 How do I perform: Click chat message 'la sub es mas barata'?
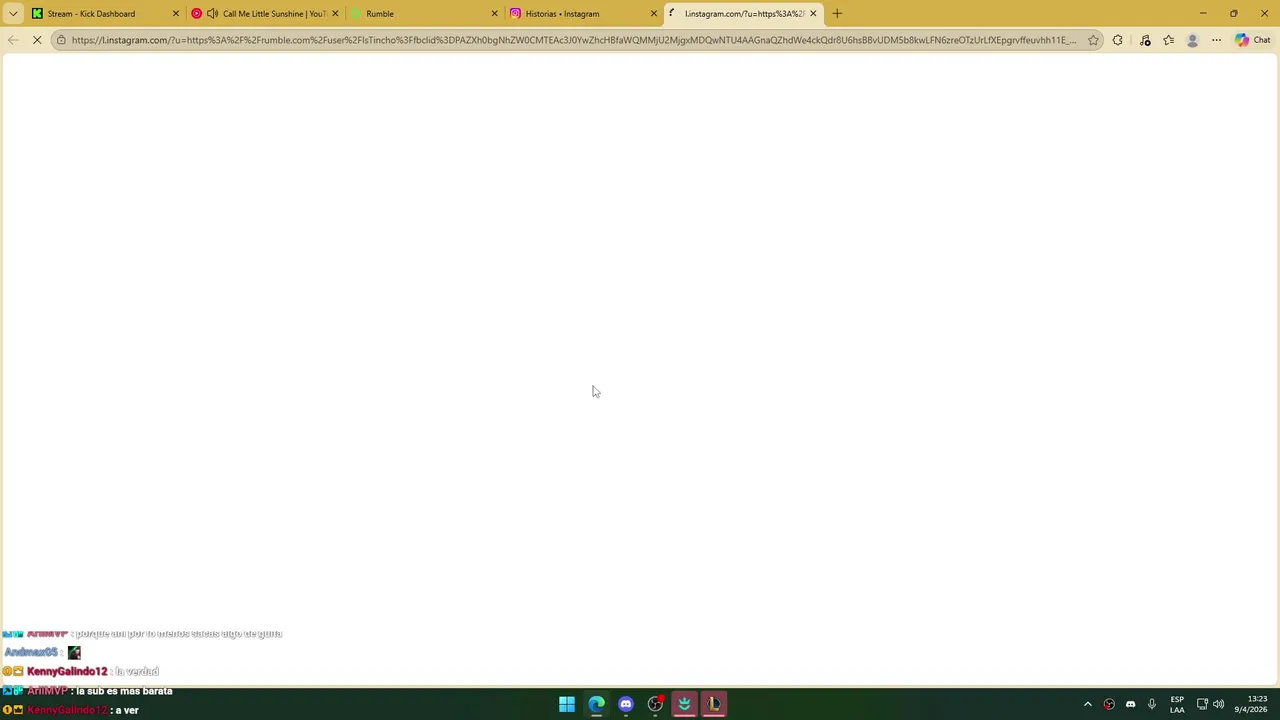tap(124, 691)
